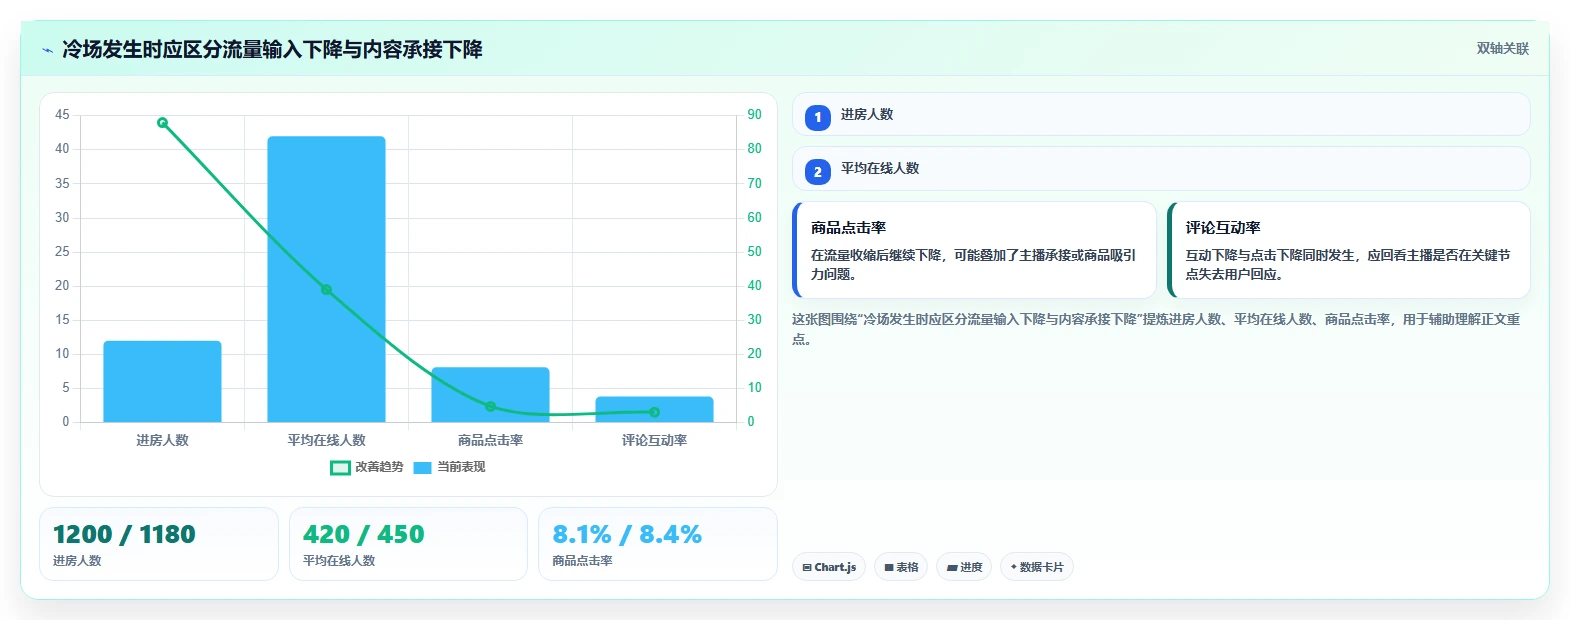Image resolution: width=1570 pixels, height=620 pixels.
Task: Click the 评论互动率 x-axis label
Action: point(654,440)
